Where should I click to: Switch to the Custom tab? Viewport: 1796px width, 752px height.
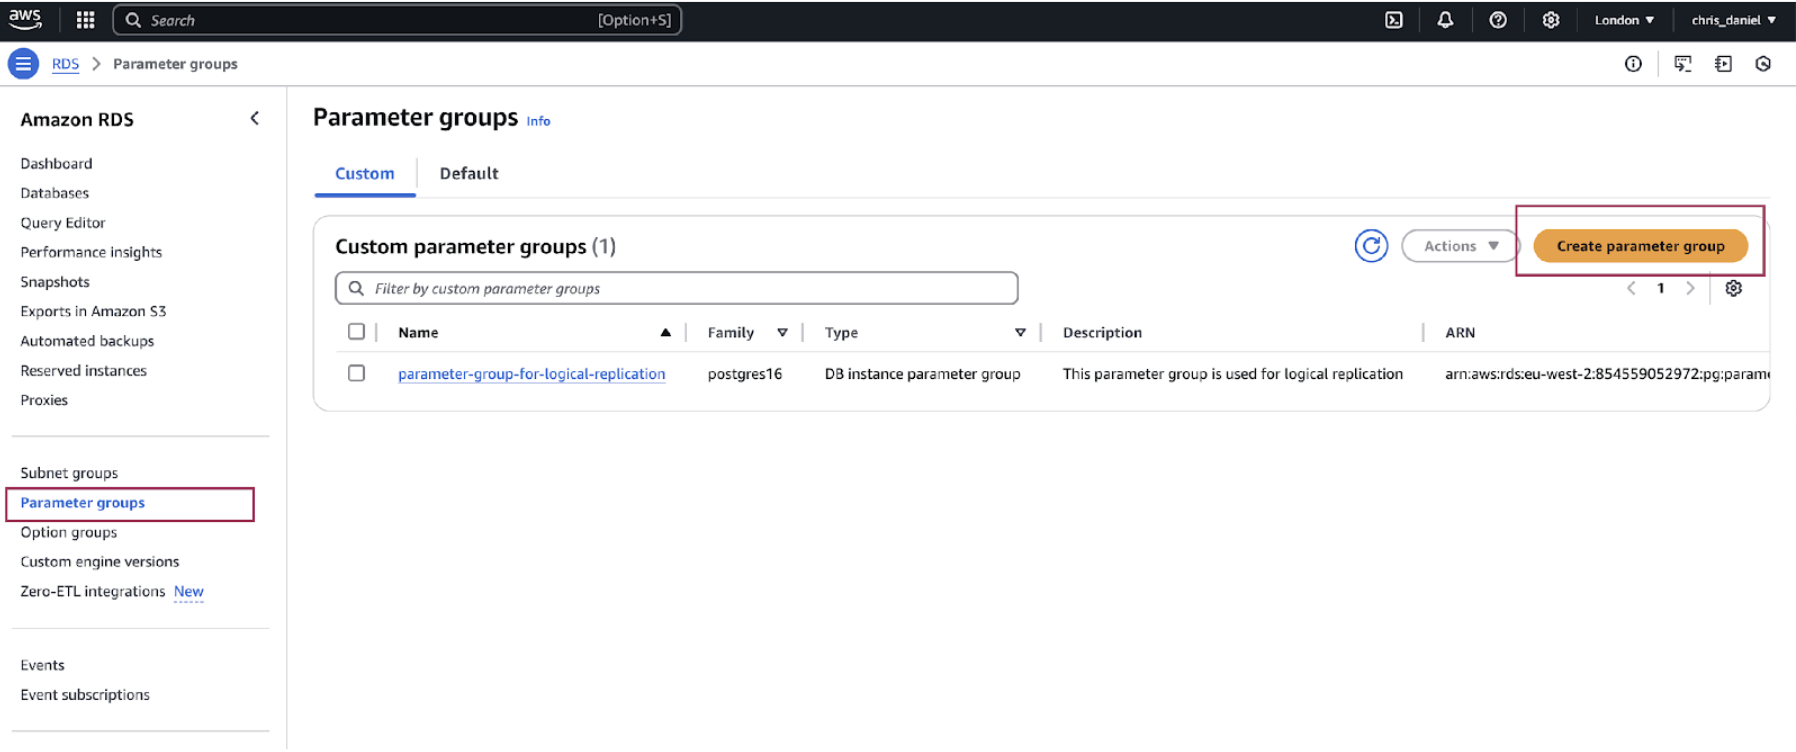[365, 174]
